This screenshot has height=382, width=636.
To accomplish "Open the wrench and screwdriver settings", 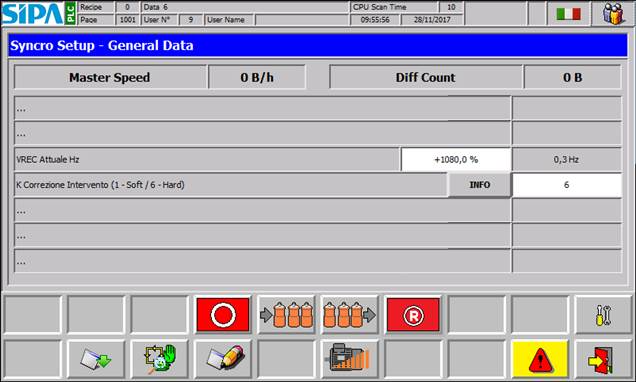I will pyautogui.click(x=603, y=315).
